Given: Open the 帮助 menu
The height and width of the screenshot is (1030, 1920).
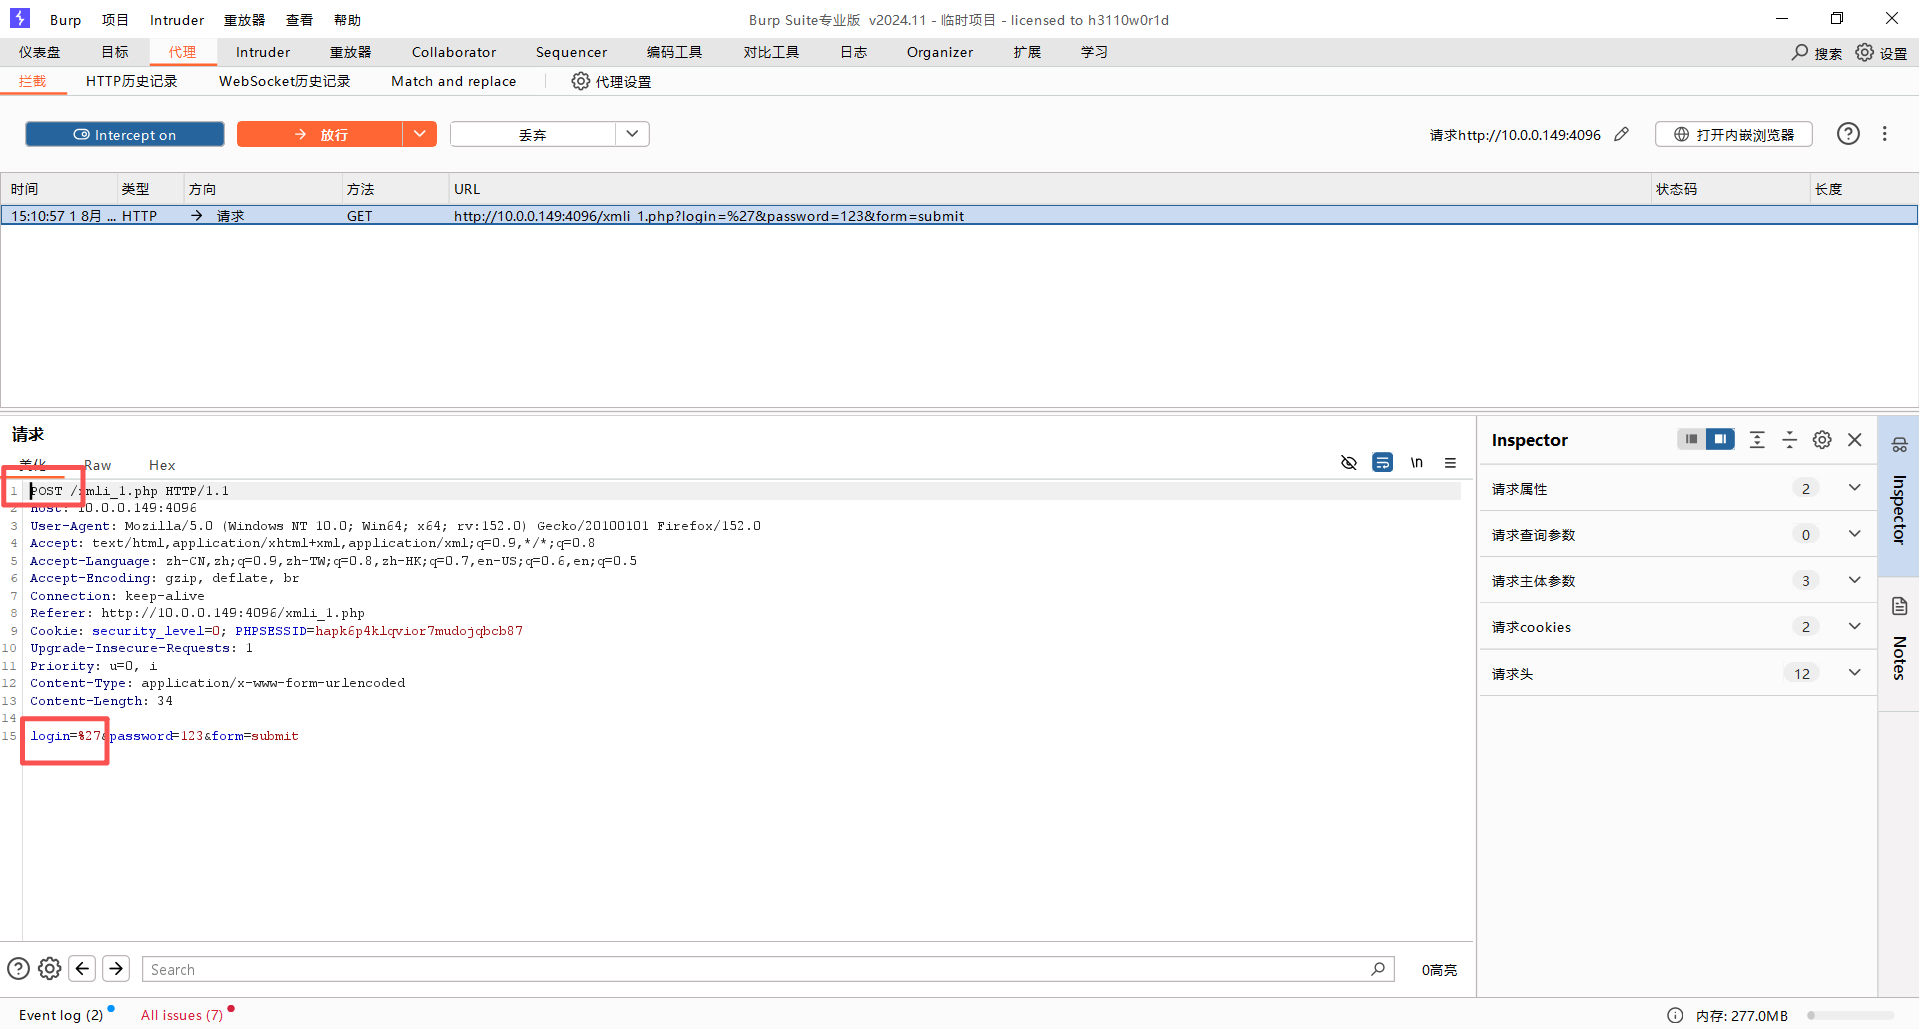Looking at the screenshot, I should pyautogui.click(x=347, y=20).
